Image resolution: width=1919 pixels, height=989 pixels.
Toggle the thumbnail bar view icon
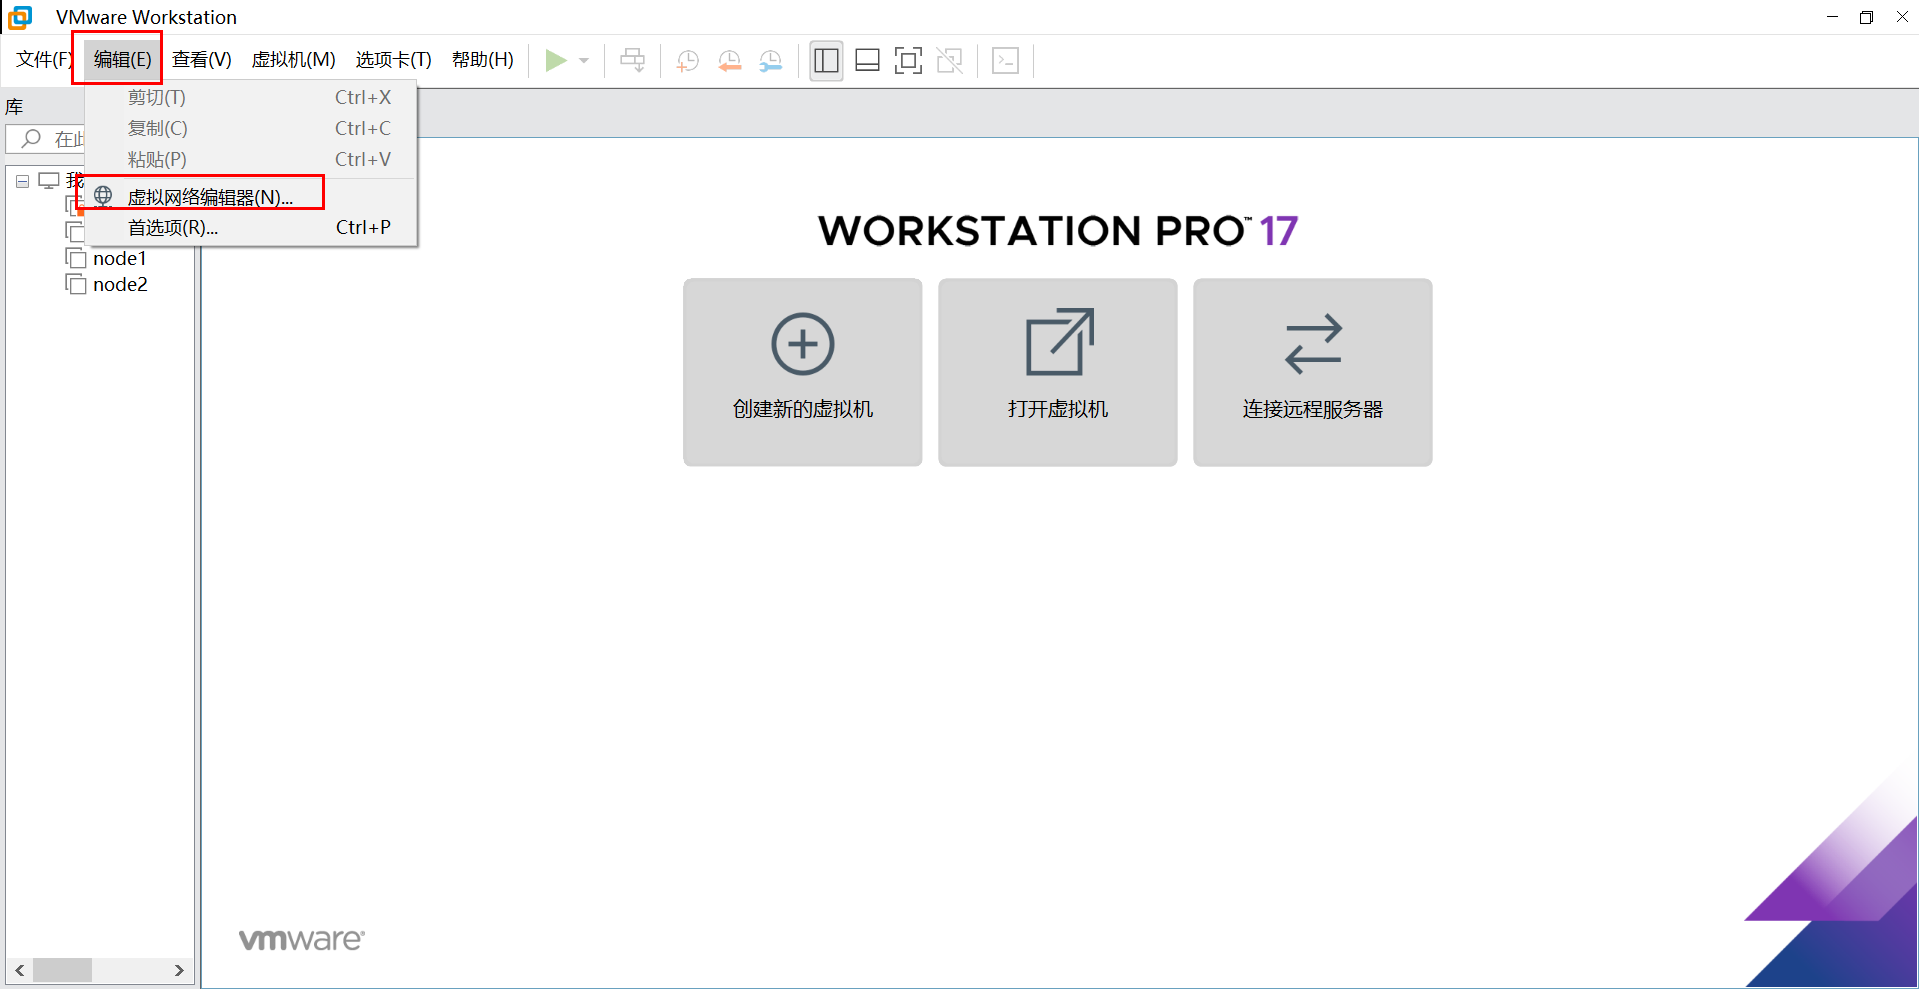(x=867, y=60)
